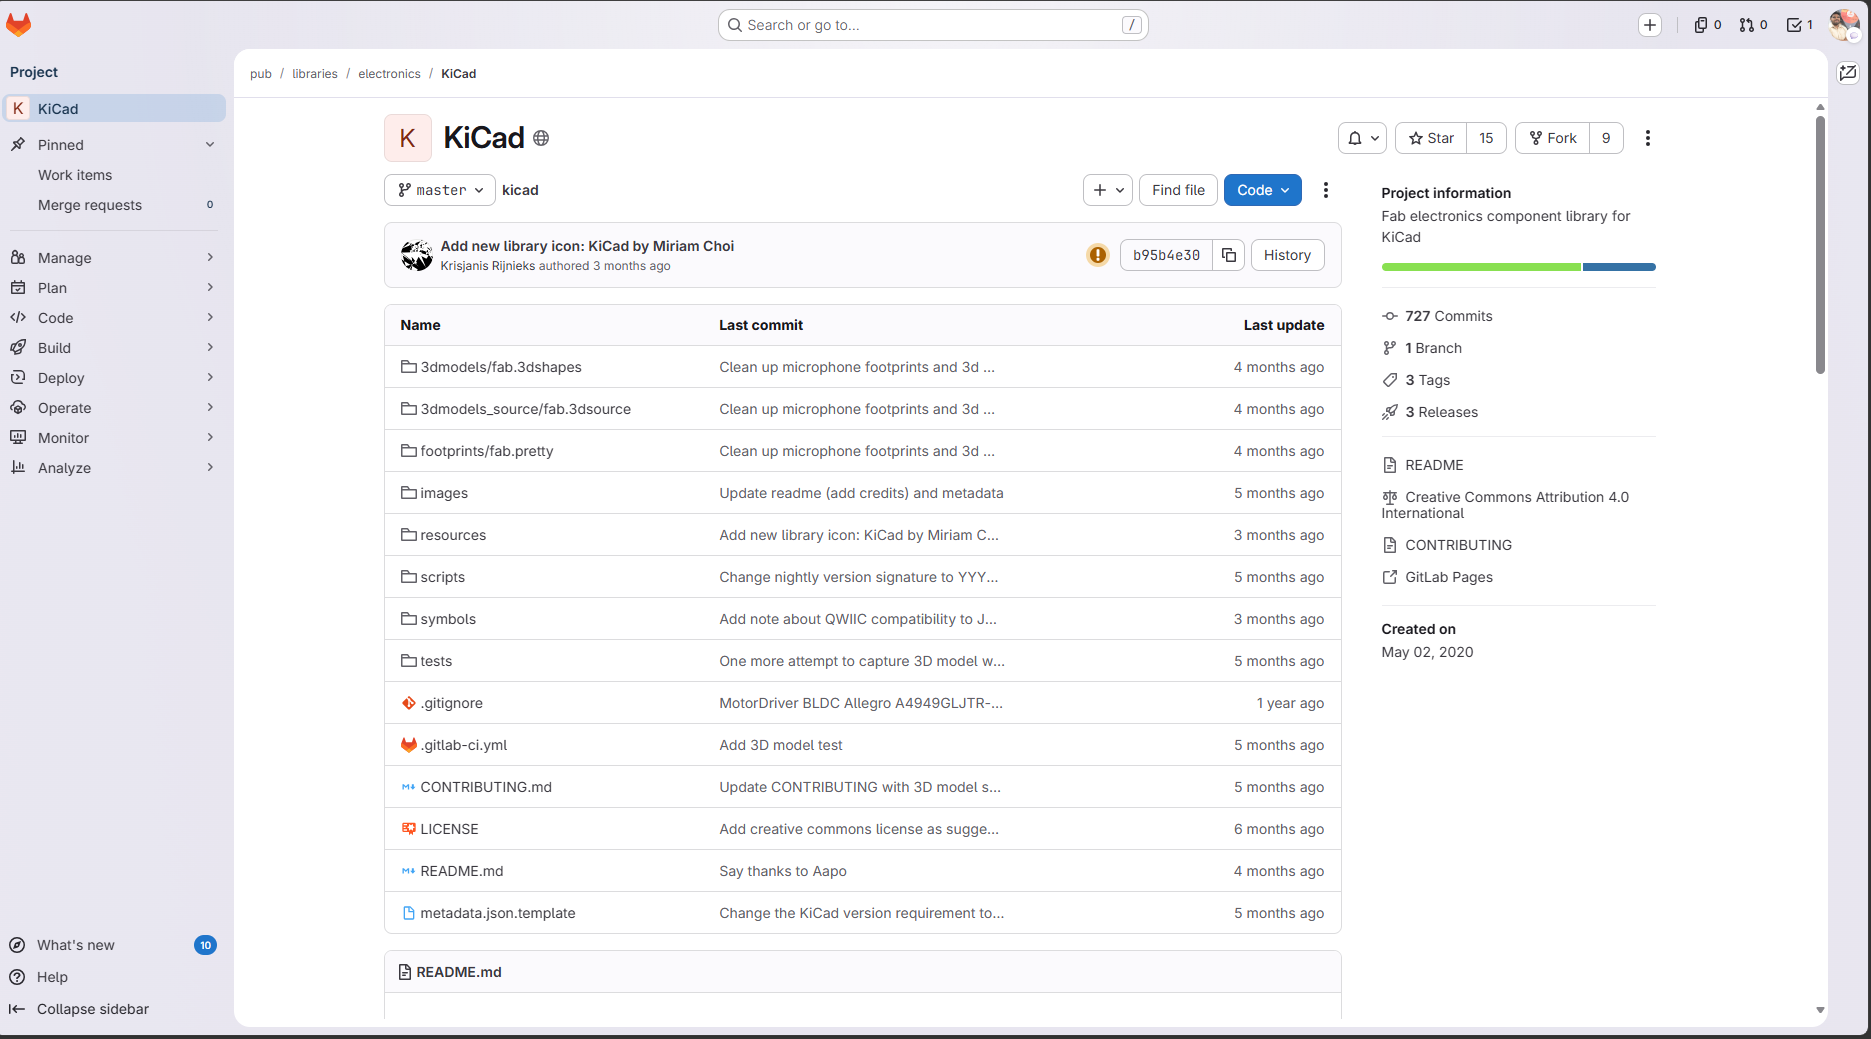1871x1039 pixels.
Task: Click commit author avatar image
Action: pyautogui.click(x=417, y=255)
